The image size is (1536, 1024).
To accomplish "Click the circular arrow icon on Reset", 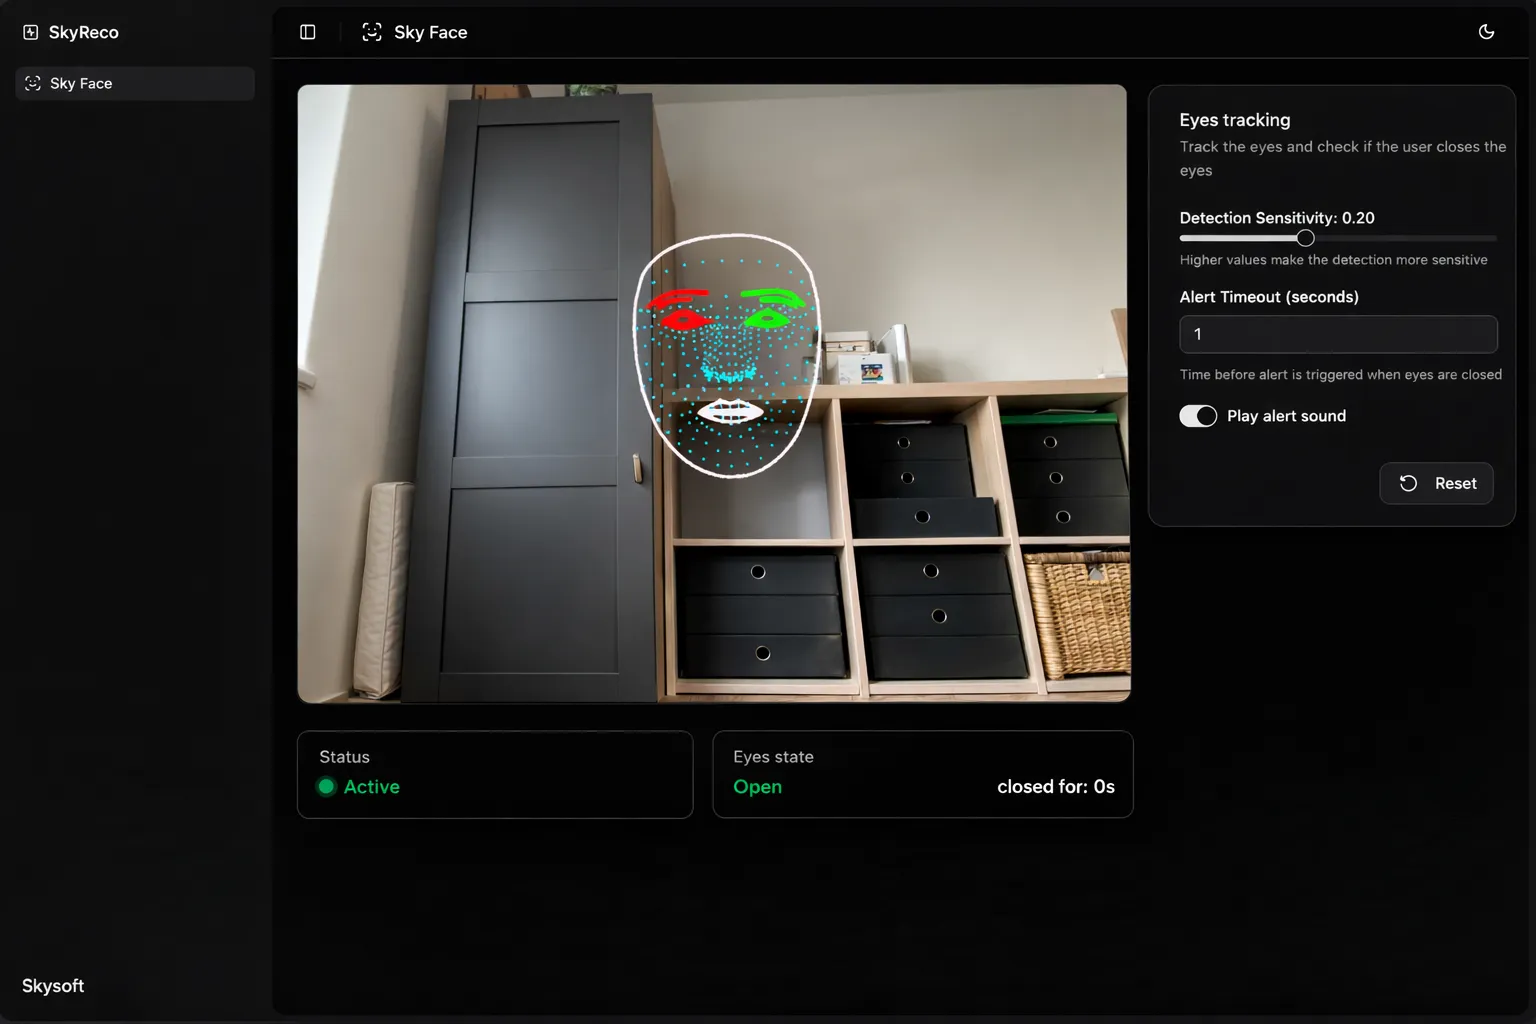I will click(x=1408, y=483).
